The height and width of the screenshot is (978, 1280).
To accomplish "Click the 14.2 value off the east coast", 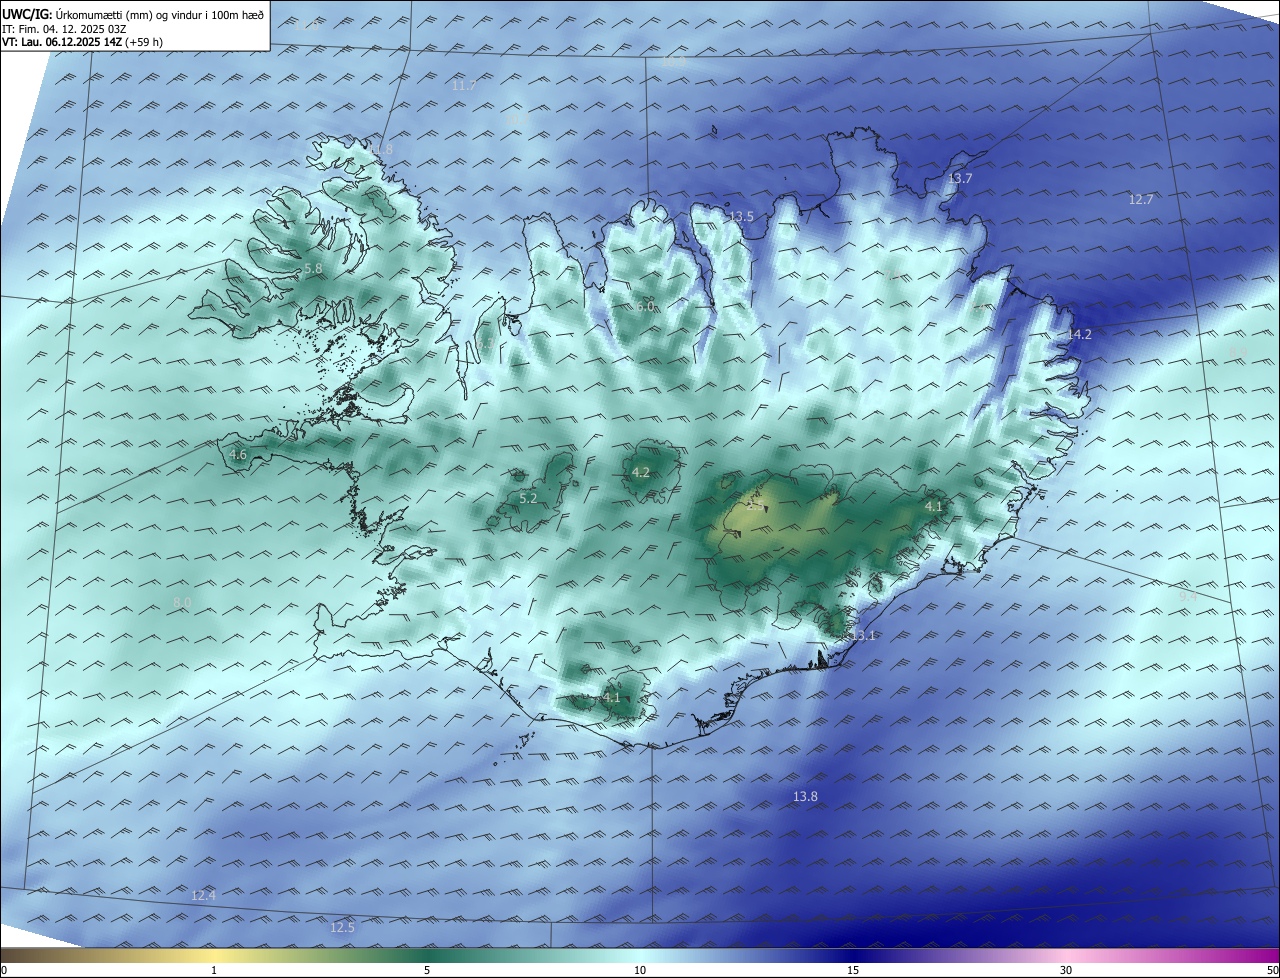I will (1080, 334).
